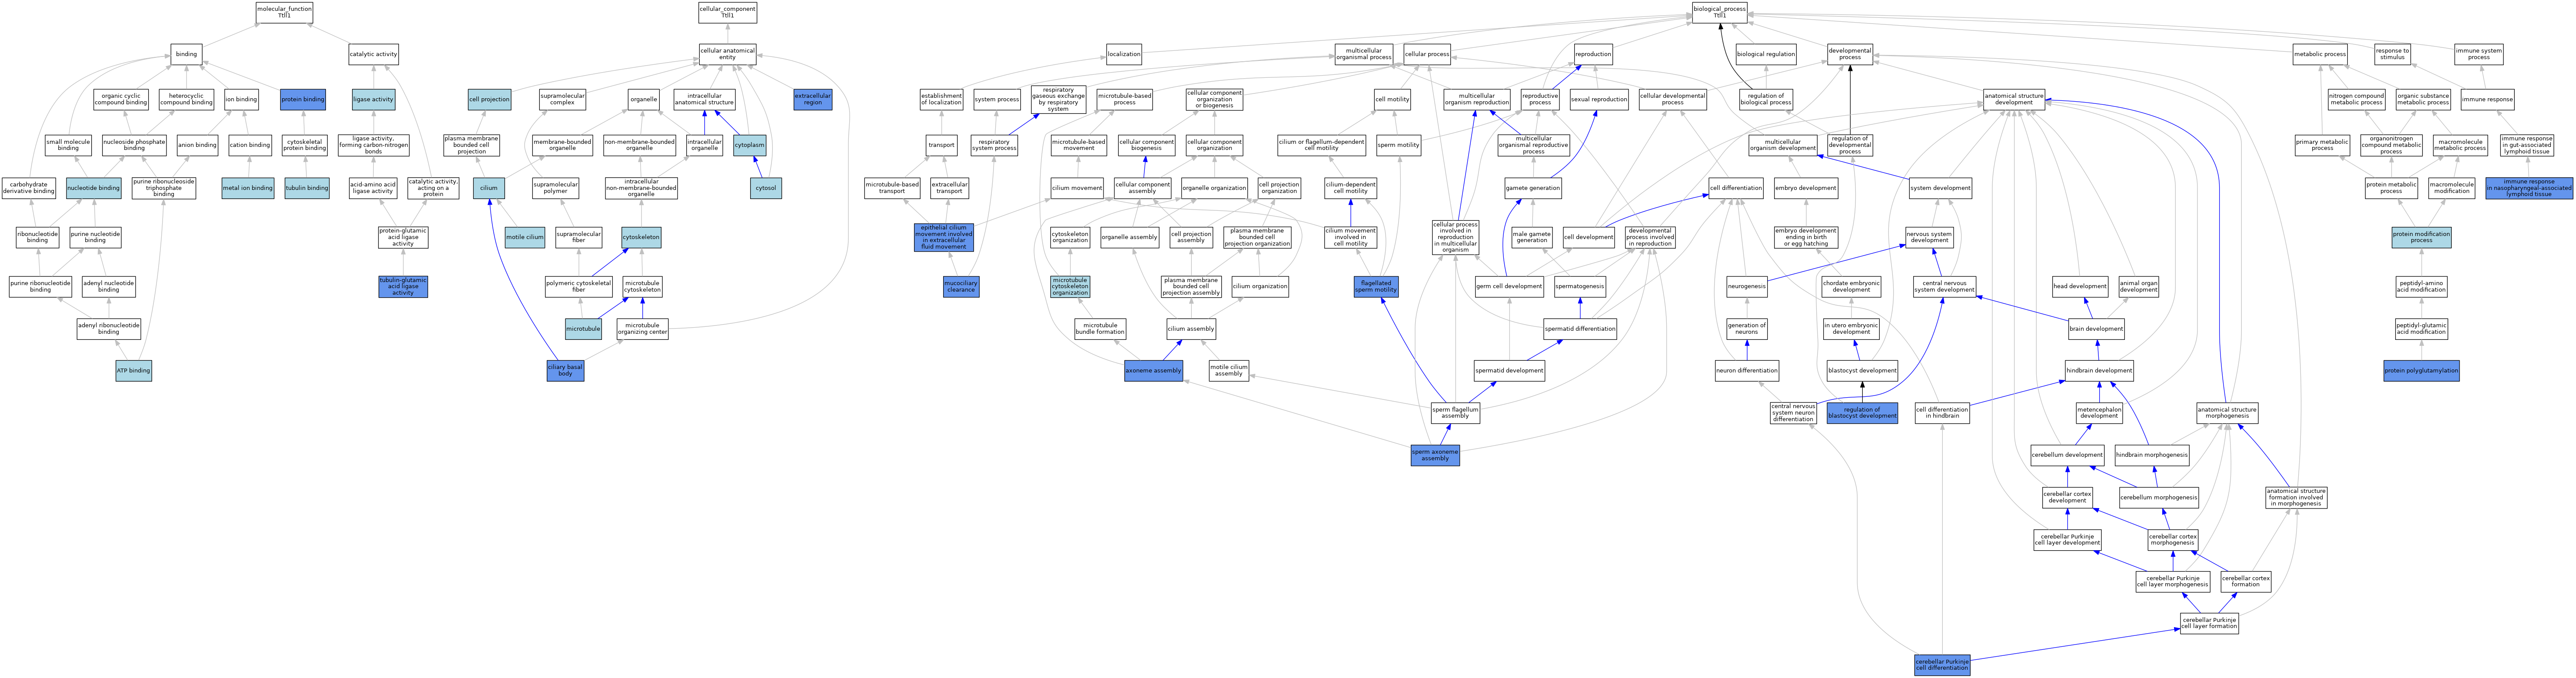Select the 'brain development' node
Screen dimensions: 2576x678
click(x=2096, y=329)
